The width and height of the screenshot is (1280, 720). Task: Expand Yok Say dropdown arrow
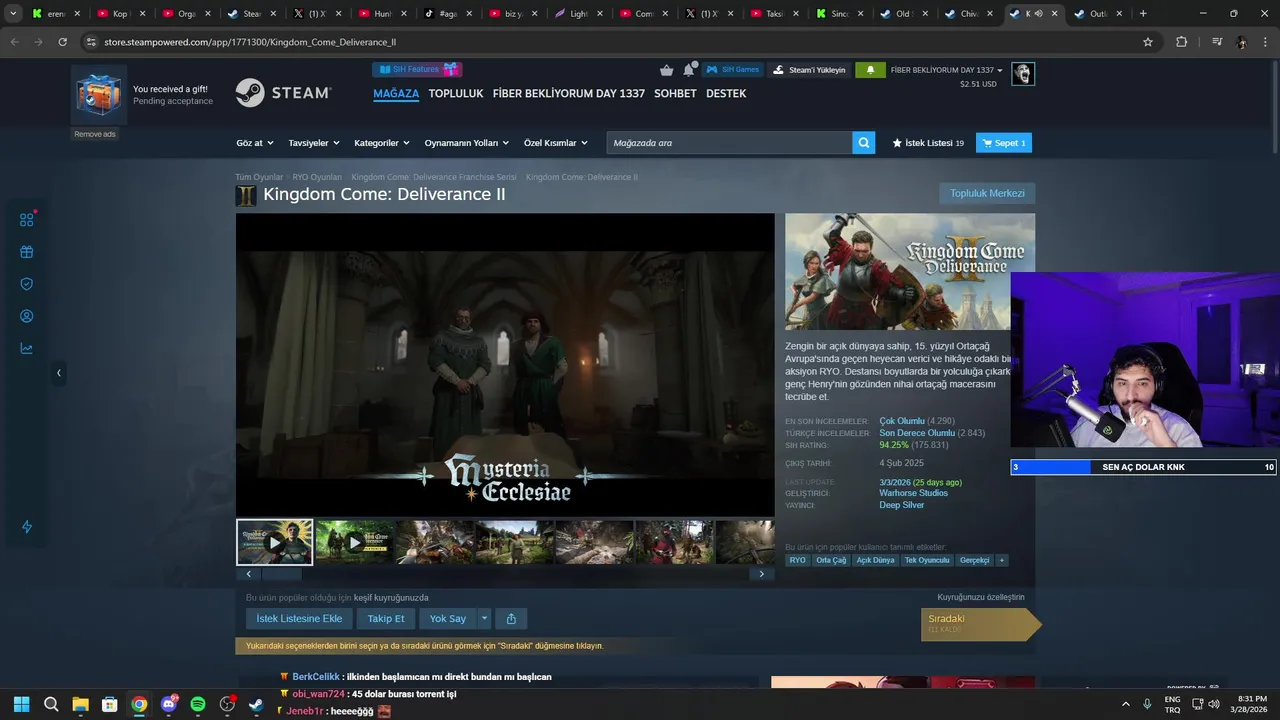coord(484,618)
